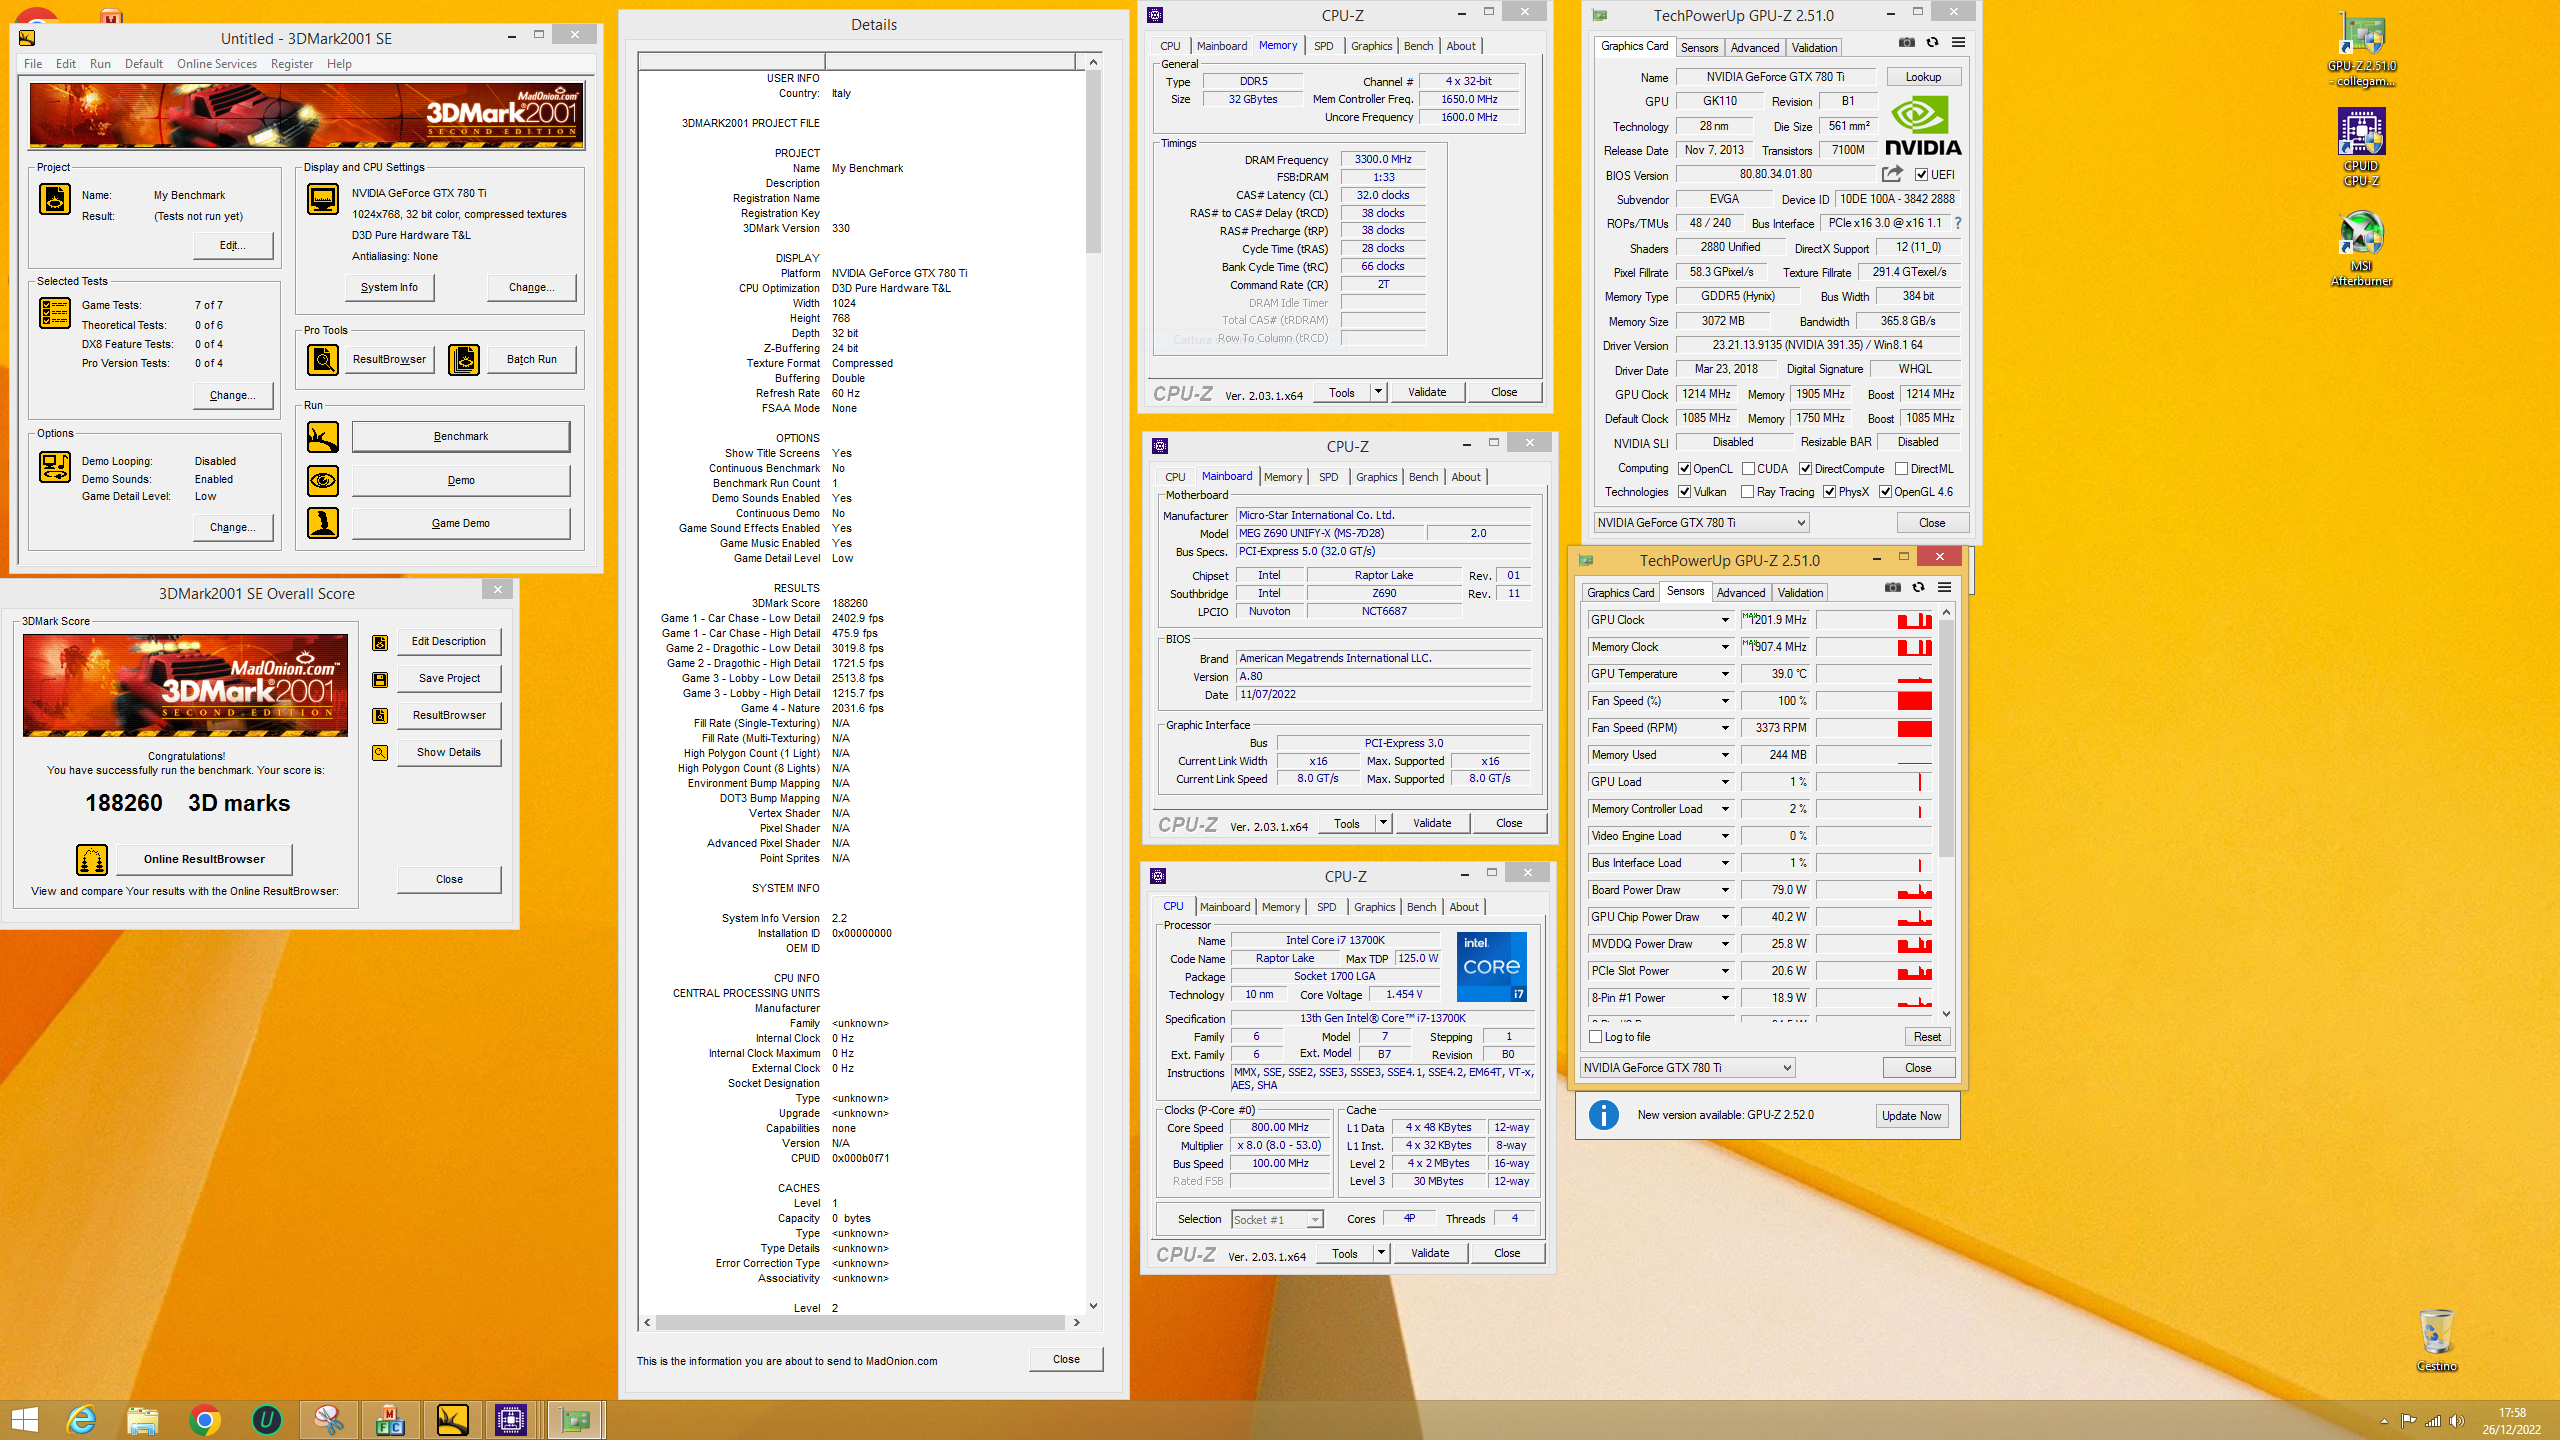Refresh GPU-Z Graphics Card window
The width and height of the screenshot is (2560, 1440).
[x=1932, y=42]
